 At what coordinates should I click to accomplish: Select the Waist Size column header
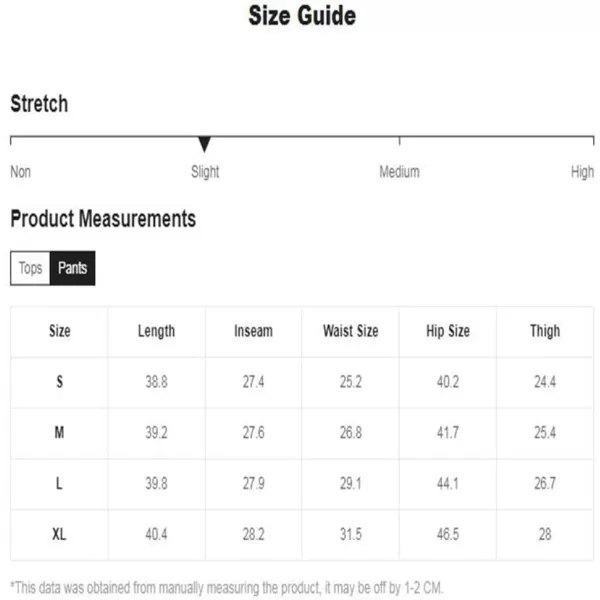pyautogui.click(x=351, y=331)
